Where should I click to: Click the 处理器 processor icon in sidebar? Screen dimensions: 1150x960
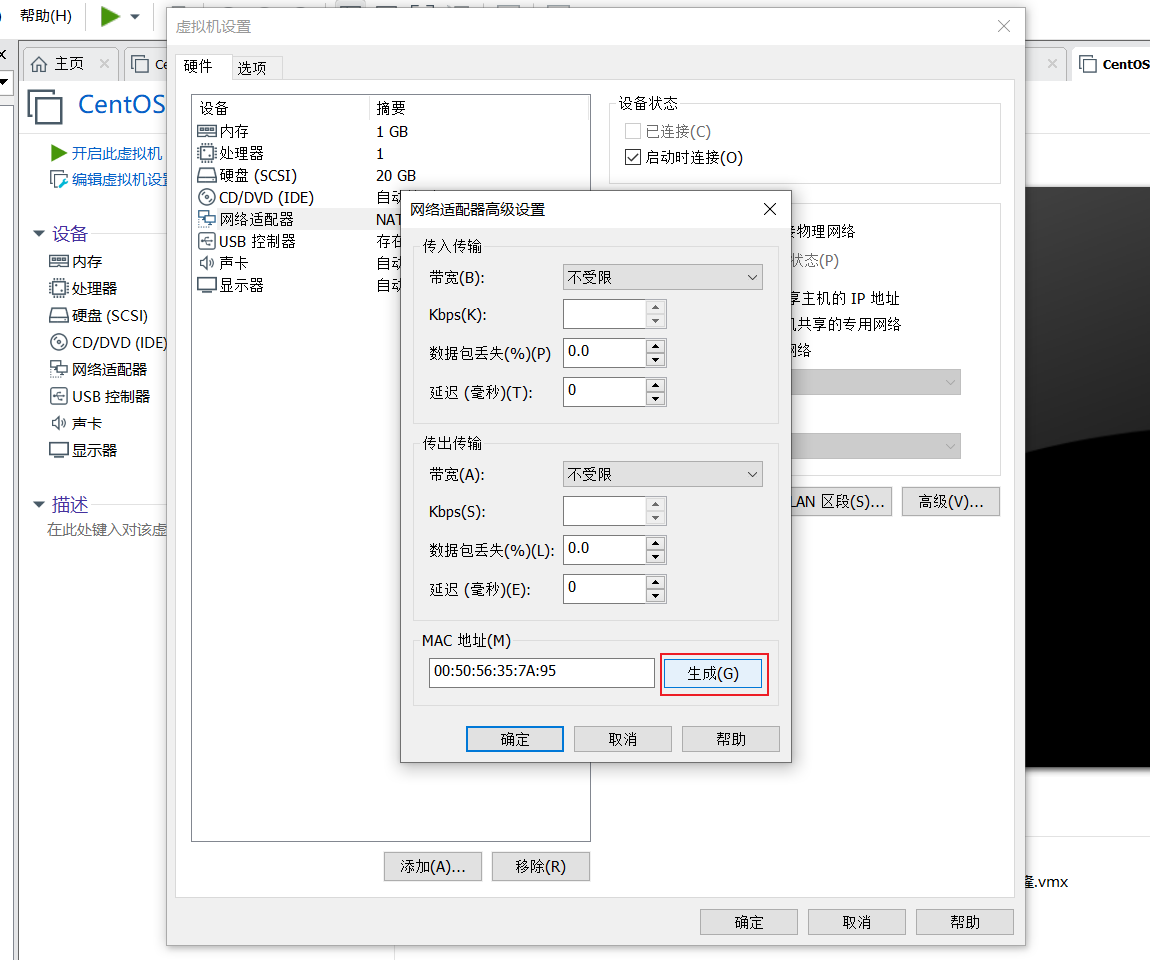coord(59,288)
